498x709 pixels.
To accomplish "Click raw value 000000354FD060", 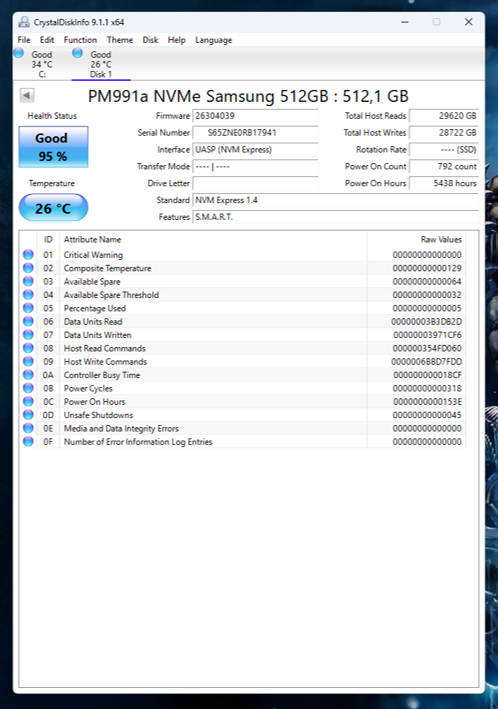I will [427, 348].
